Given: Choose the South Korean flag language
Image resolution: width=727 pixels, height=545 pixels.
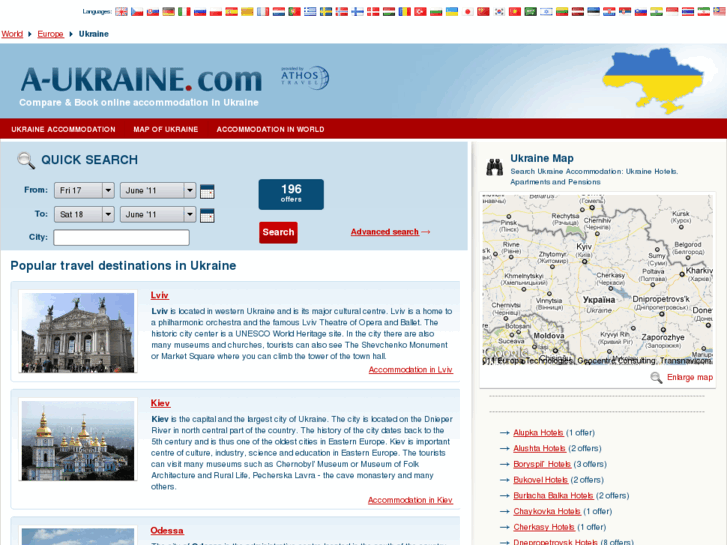Looking at the screenshot, I should 499,12.
